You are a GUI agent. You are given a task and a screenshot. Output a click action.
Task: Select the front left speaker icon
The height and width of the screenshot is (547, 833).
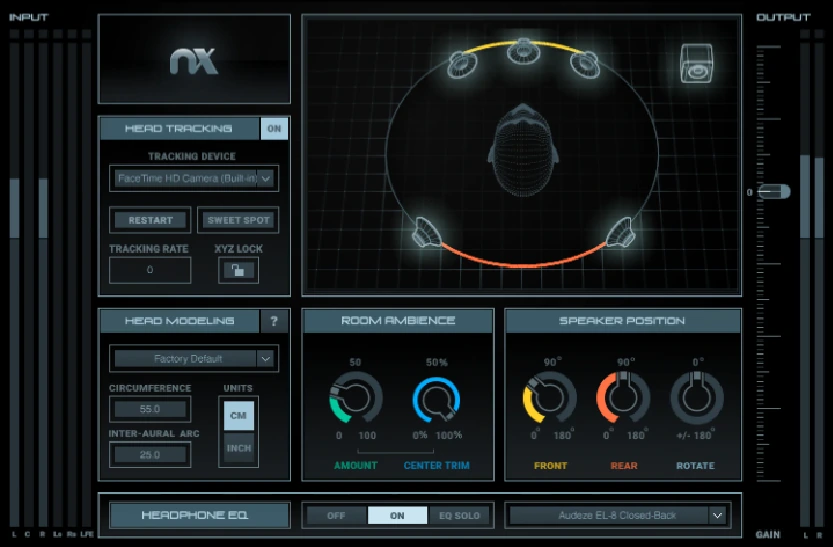(x=462, y=65)
